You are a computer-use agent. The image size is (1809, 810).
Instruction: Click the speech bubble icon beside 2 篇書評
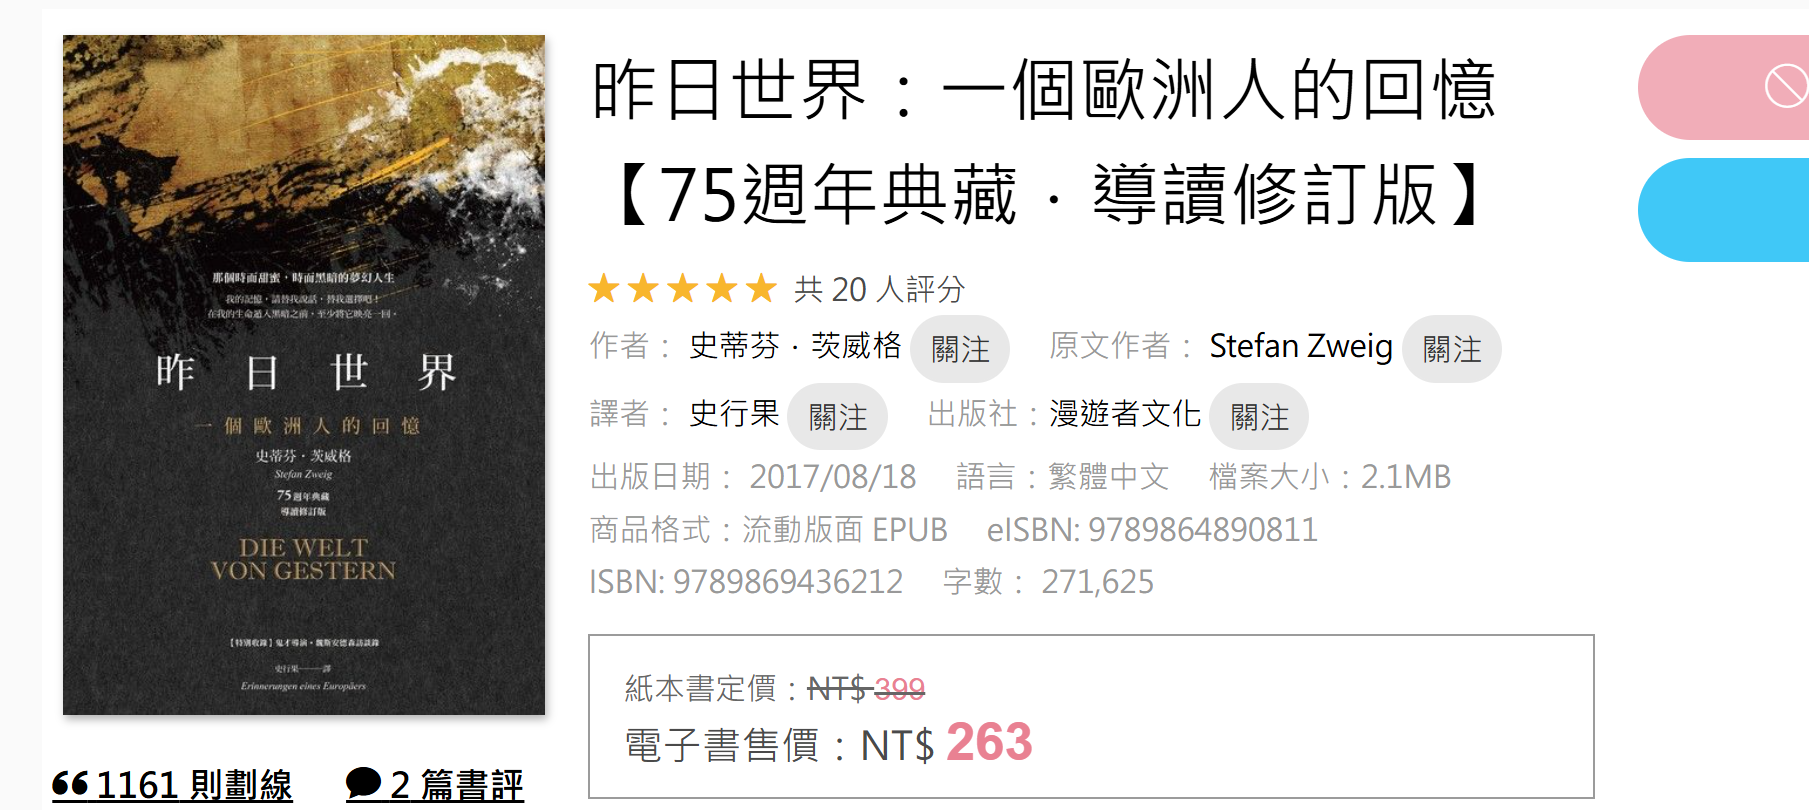(x=364, y=783)
